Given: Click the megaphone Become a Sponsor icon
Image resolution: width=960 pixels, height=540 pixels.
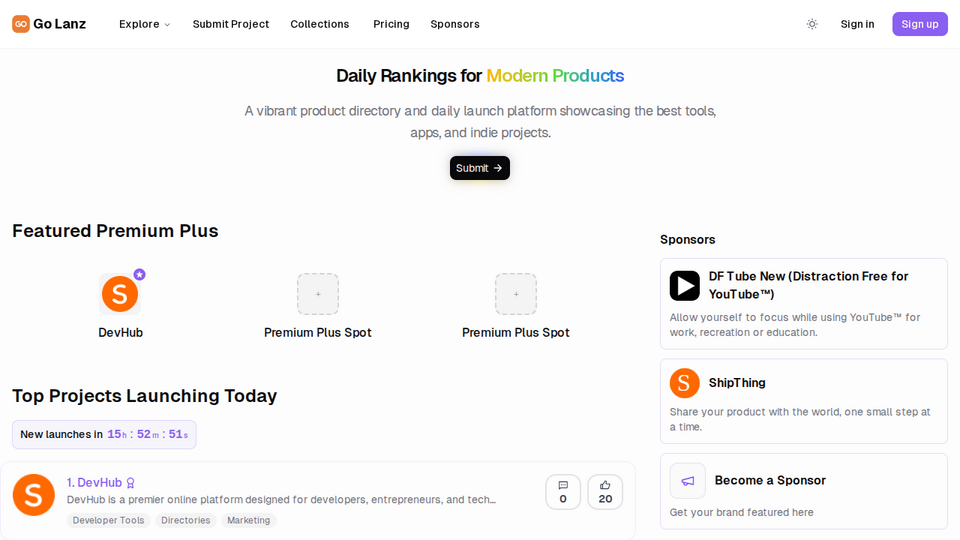Looking at the screenshot, I should click(x=688, y=481).
